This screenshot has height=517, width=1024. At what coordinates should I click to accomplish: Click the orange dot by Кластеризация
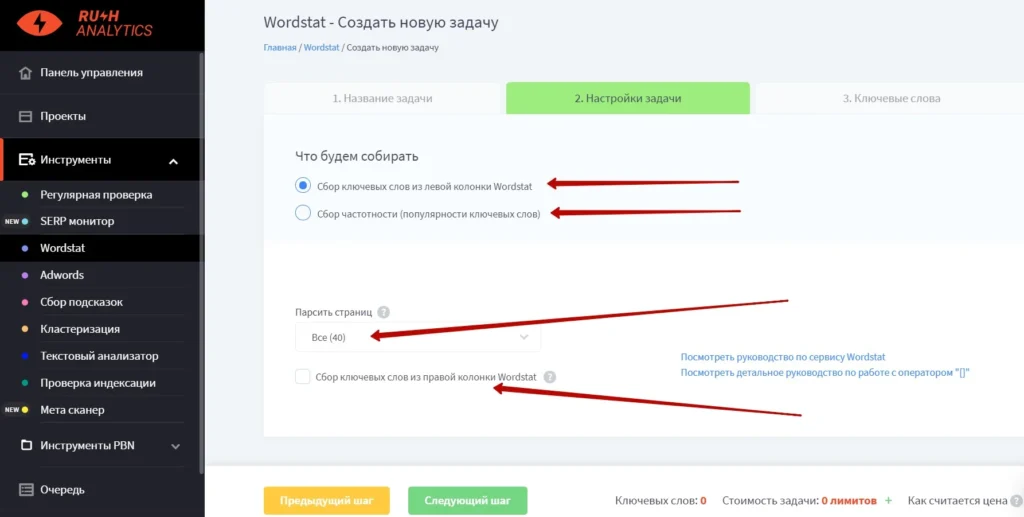click(x=25, y=329)
